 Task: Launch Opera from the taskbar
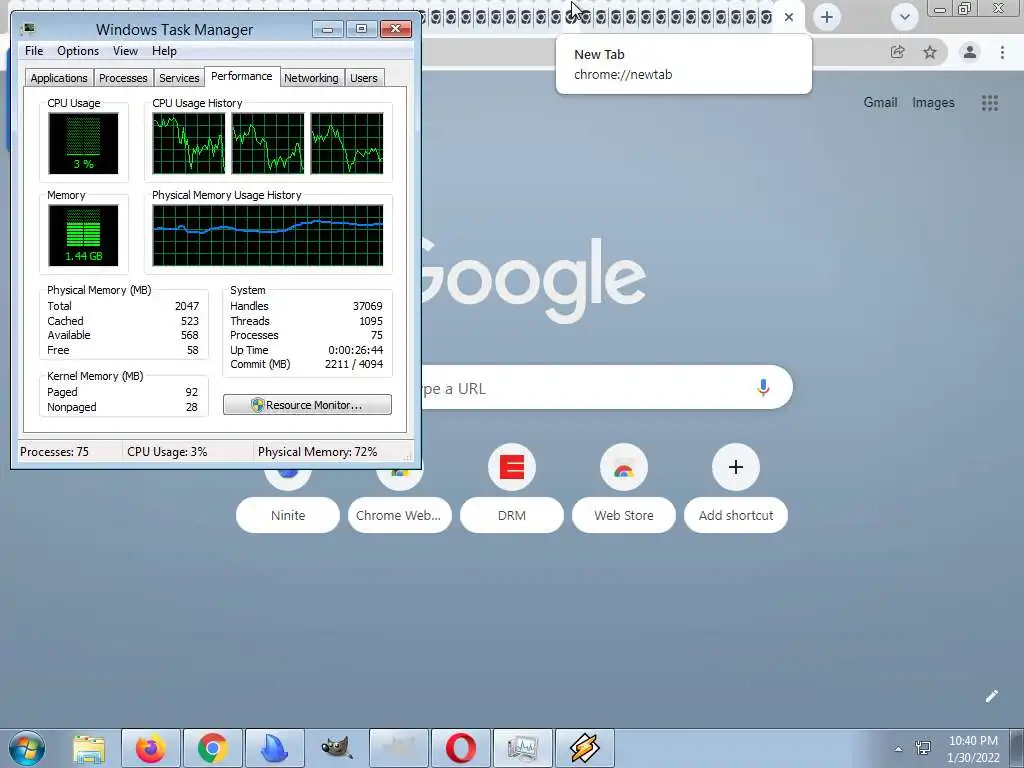(460, 748)
